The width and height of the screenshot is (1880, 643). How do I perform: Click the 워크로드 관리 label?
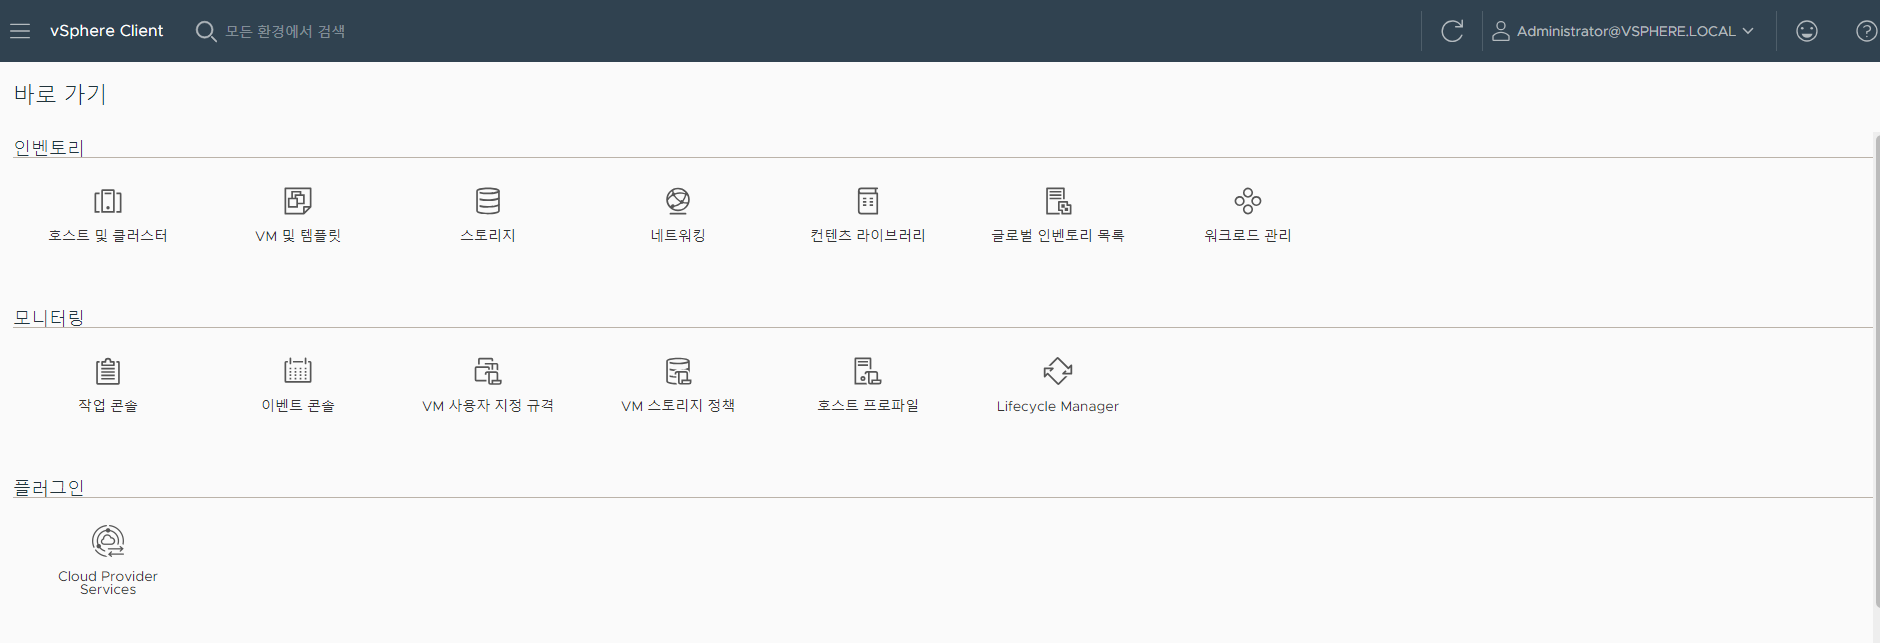(1248, 236)
